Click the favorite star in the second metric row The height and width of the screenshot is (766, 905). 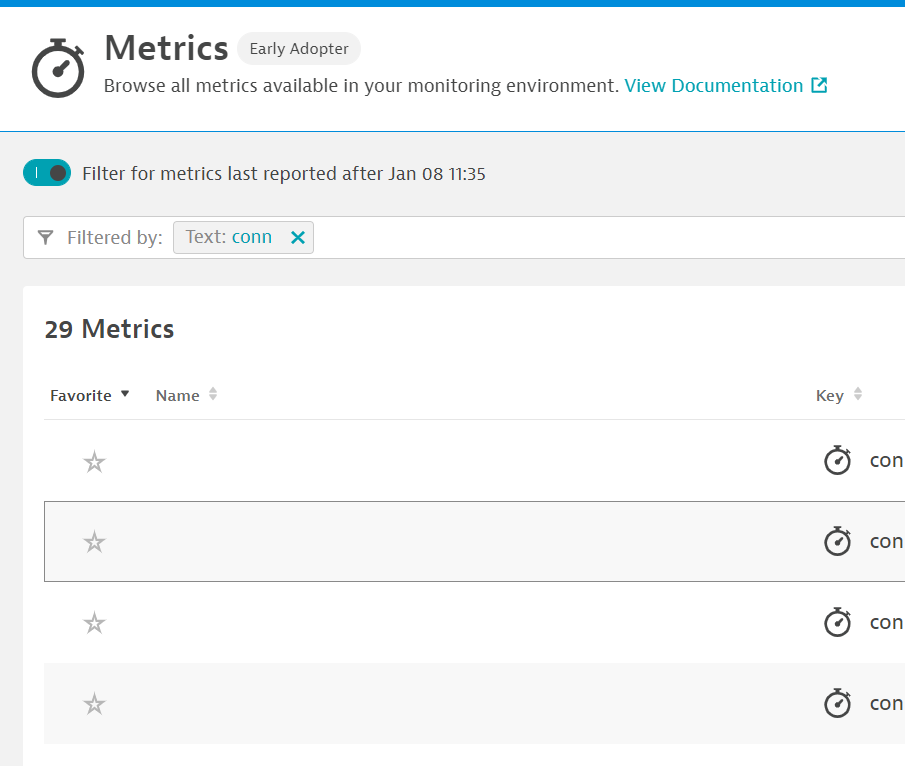point(94,542)
